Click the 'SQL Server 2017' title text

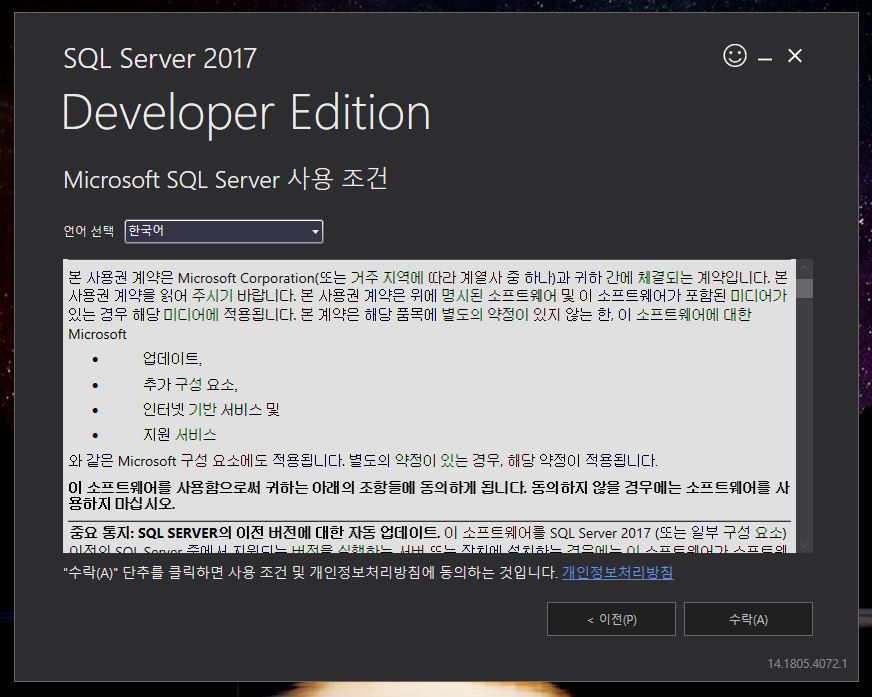click(160, 58)
